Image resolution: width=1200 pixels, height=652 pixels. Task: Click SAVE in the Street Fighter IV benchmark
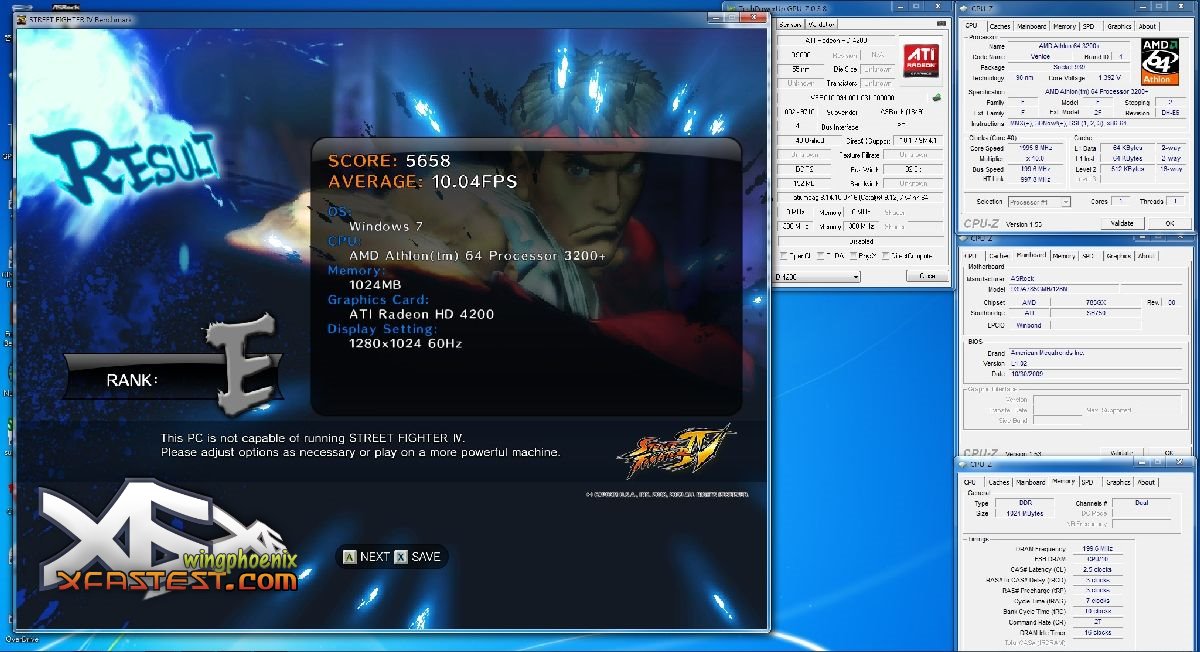[x=417, y=557]
